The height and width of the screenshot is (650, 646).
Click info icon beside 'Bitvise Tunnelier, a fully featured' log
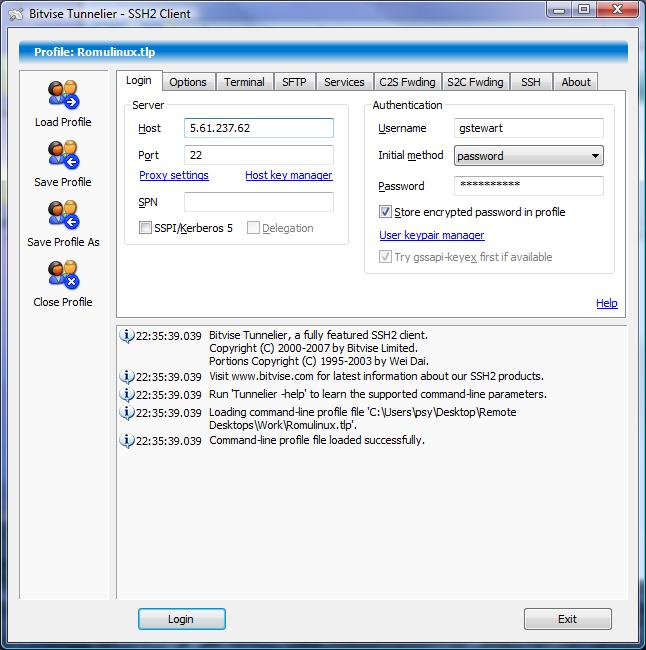pos(126,335)
